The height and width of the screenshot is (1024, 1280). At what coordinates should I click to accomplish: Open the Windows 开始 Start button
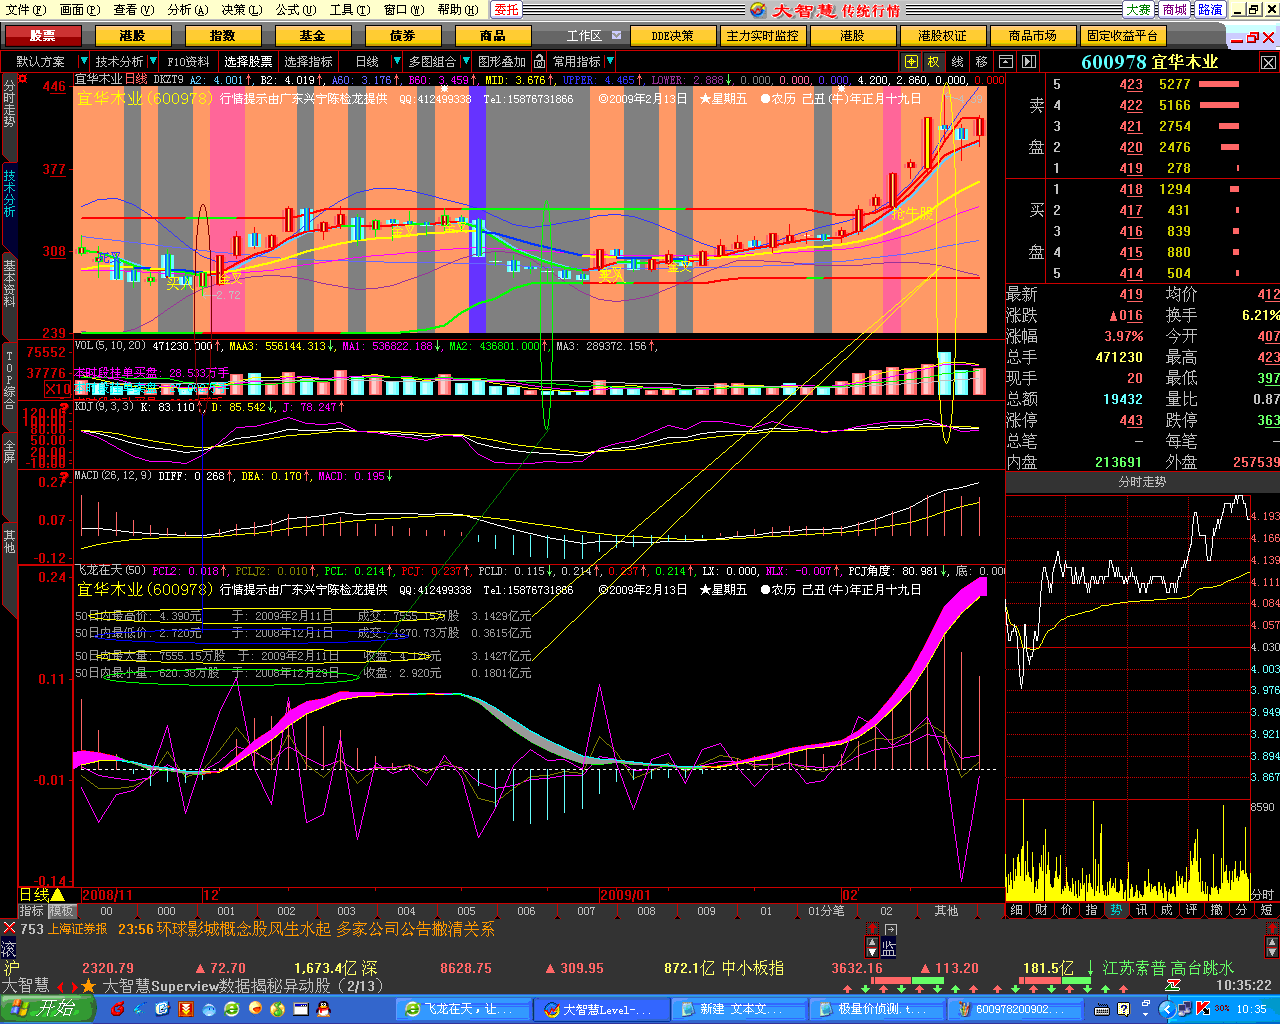46,1009
